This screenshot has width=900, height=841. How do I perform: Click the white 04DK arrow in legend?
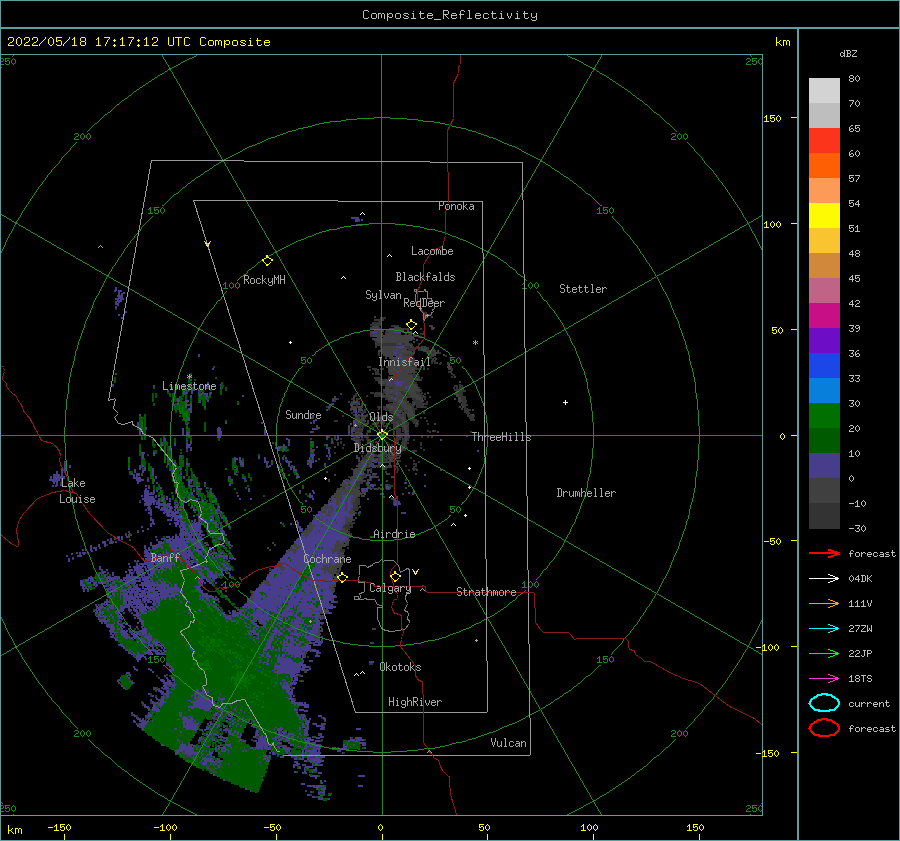pyautogui.click(x=824, y=578)
